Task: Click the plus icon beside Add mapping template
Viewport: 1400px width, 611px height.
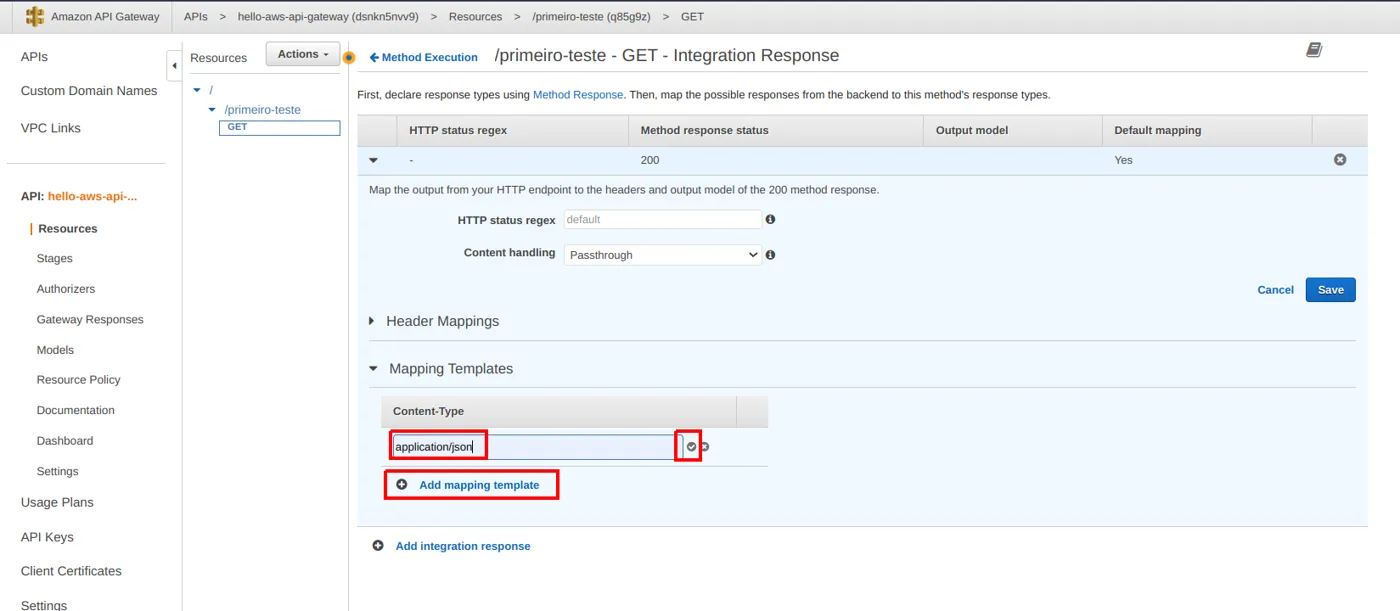Action: coord(402,485)
